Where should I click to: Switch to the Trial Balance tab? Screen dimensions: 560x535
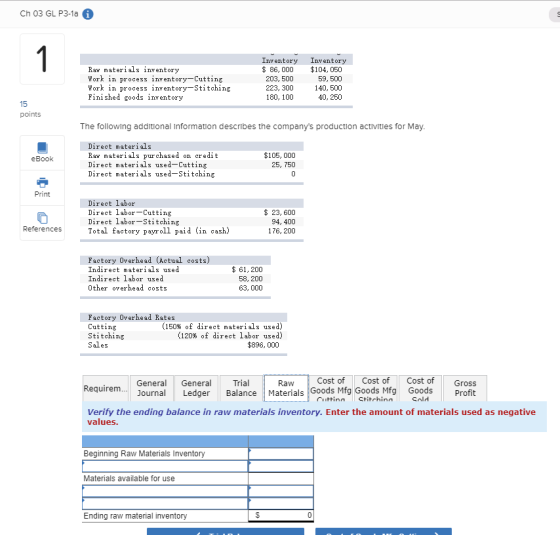tap(241, 388)
